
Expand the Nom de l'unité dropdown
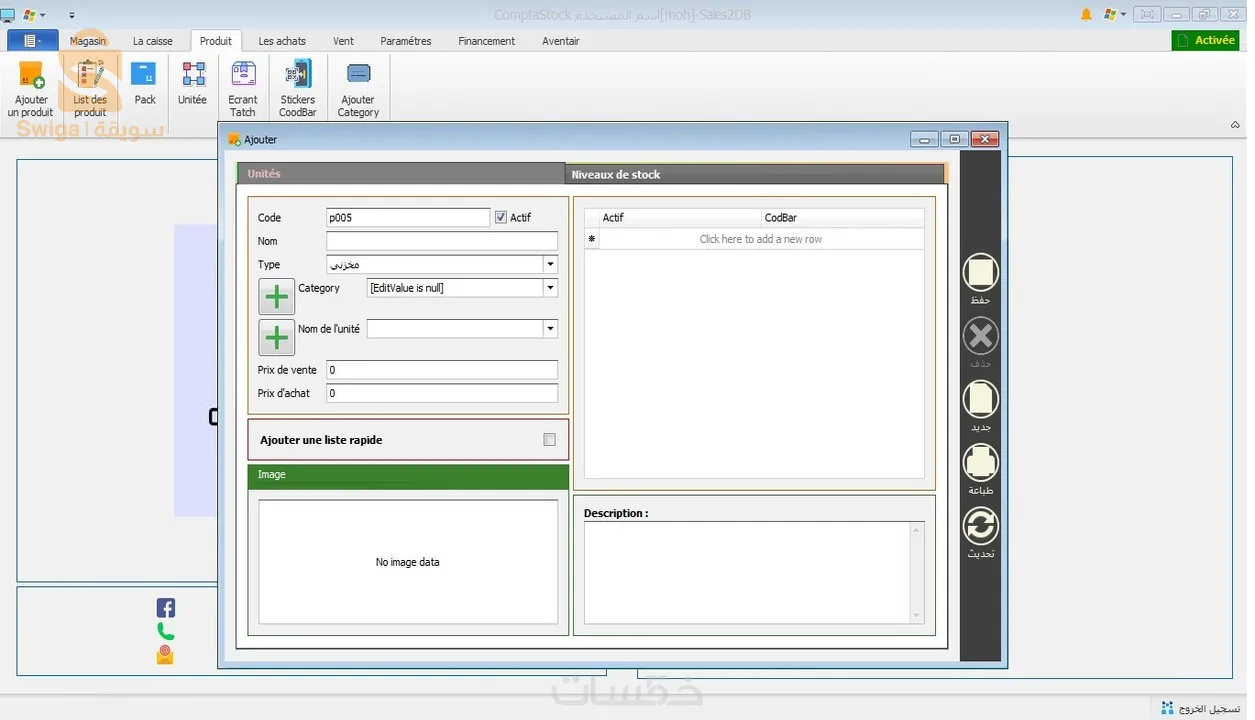tap(550, 328)
